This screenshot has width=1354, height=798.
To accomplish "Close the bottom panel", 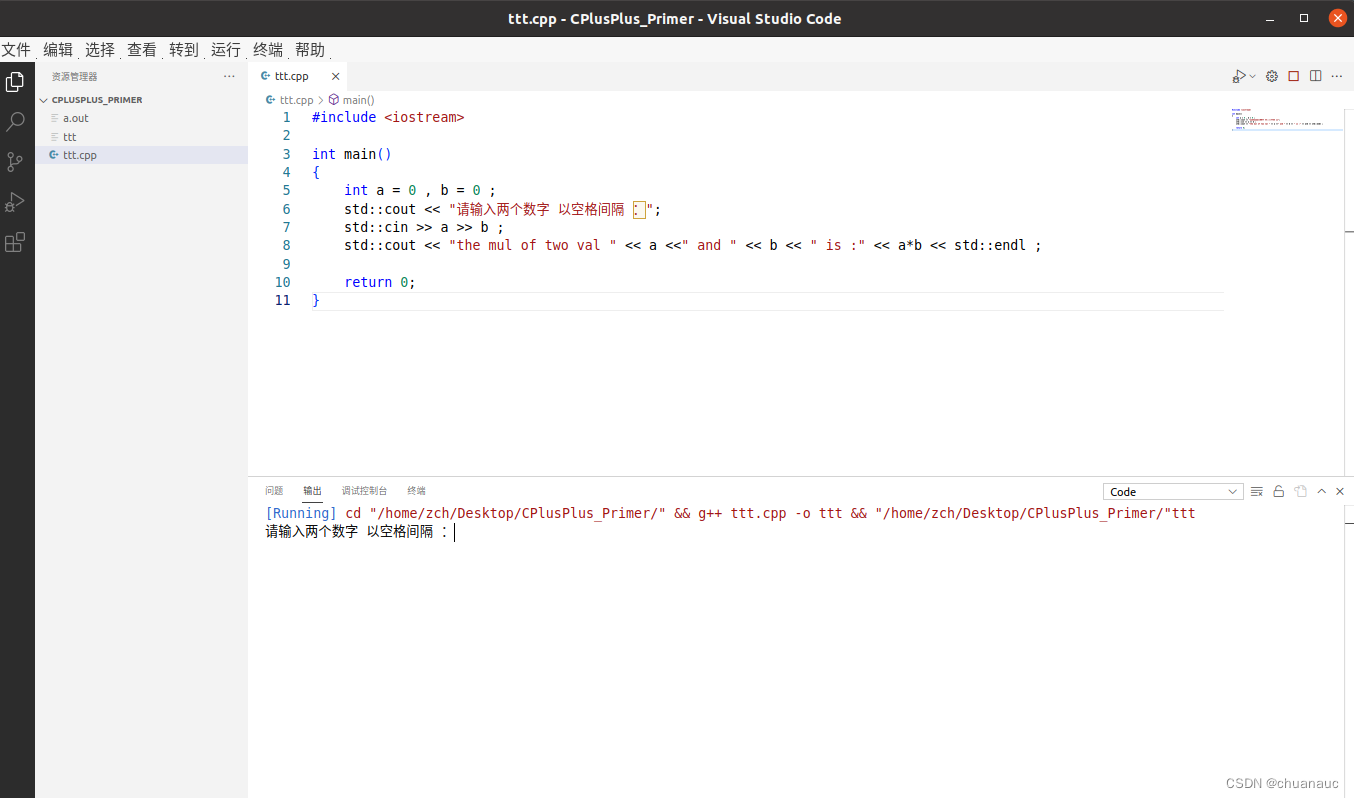I will coord(1340,491).
